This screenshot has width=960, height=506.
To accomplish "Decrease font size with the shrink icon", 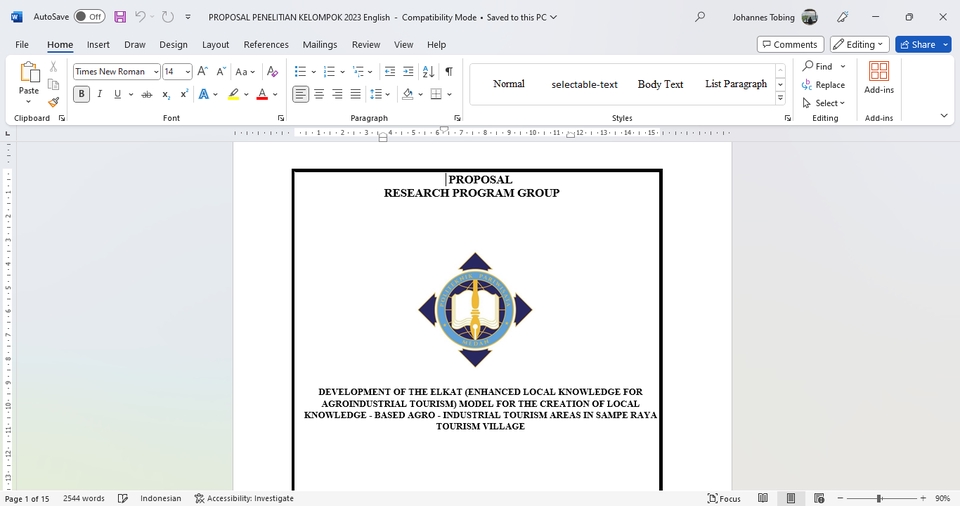I will click(x=221, y=72).
